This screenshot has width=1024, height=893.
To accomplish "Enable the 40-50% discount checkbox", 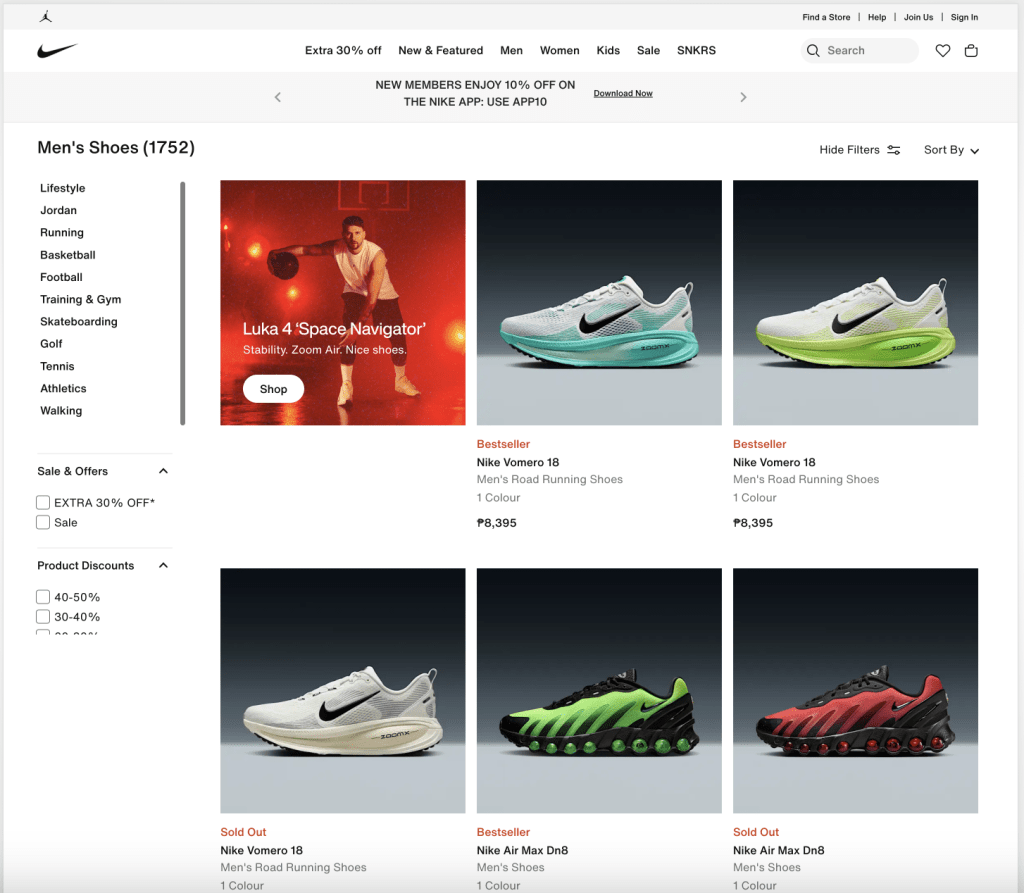I will 43,597.
